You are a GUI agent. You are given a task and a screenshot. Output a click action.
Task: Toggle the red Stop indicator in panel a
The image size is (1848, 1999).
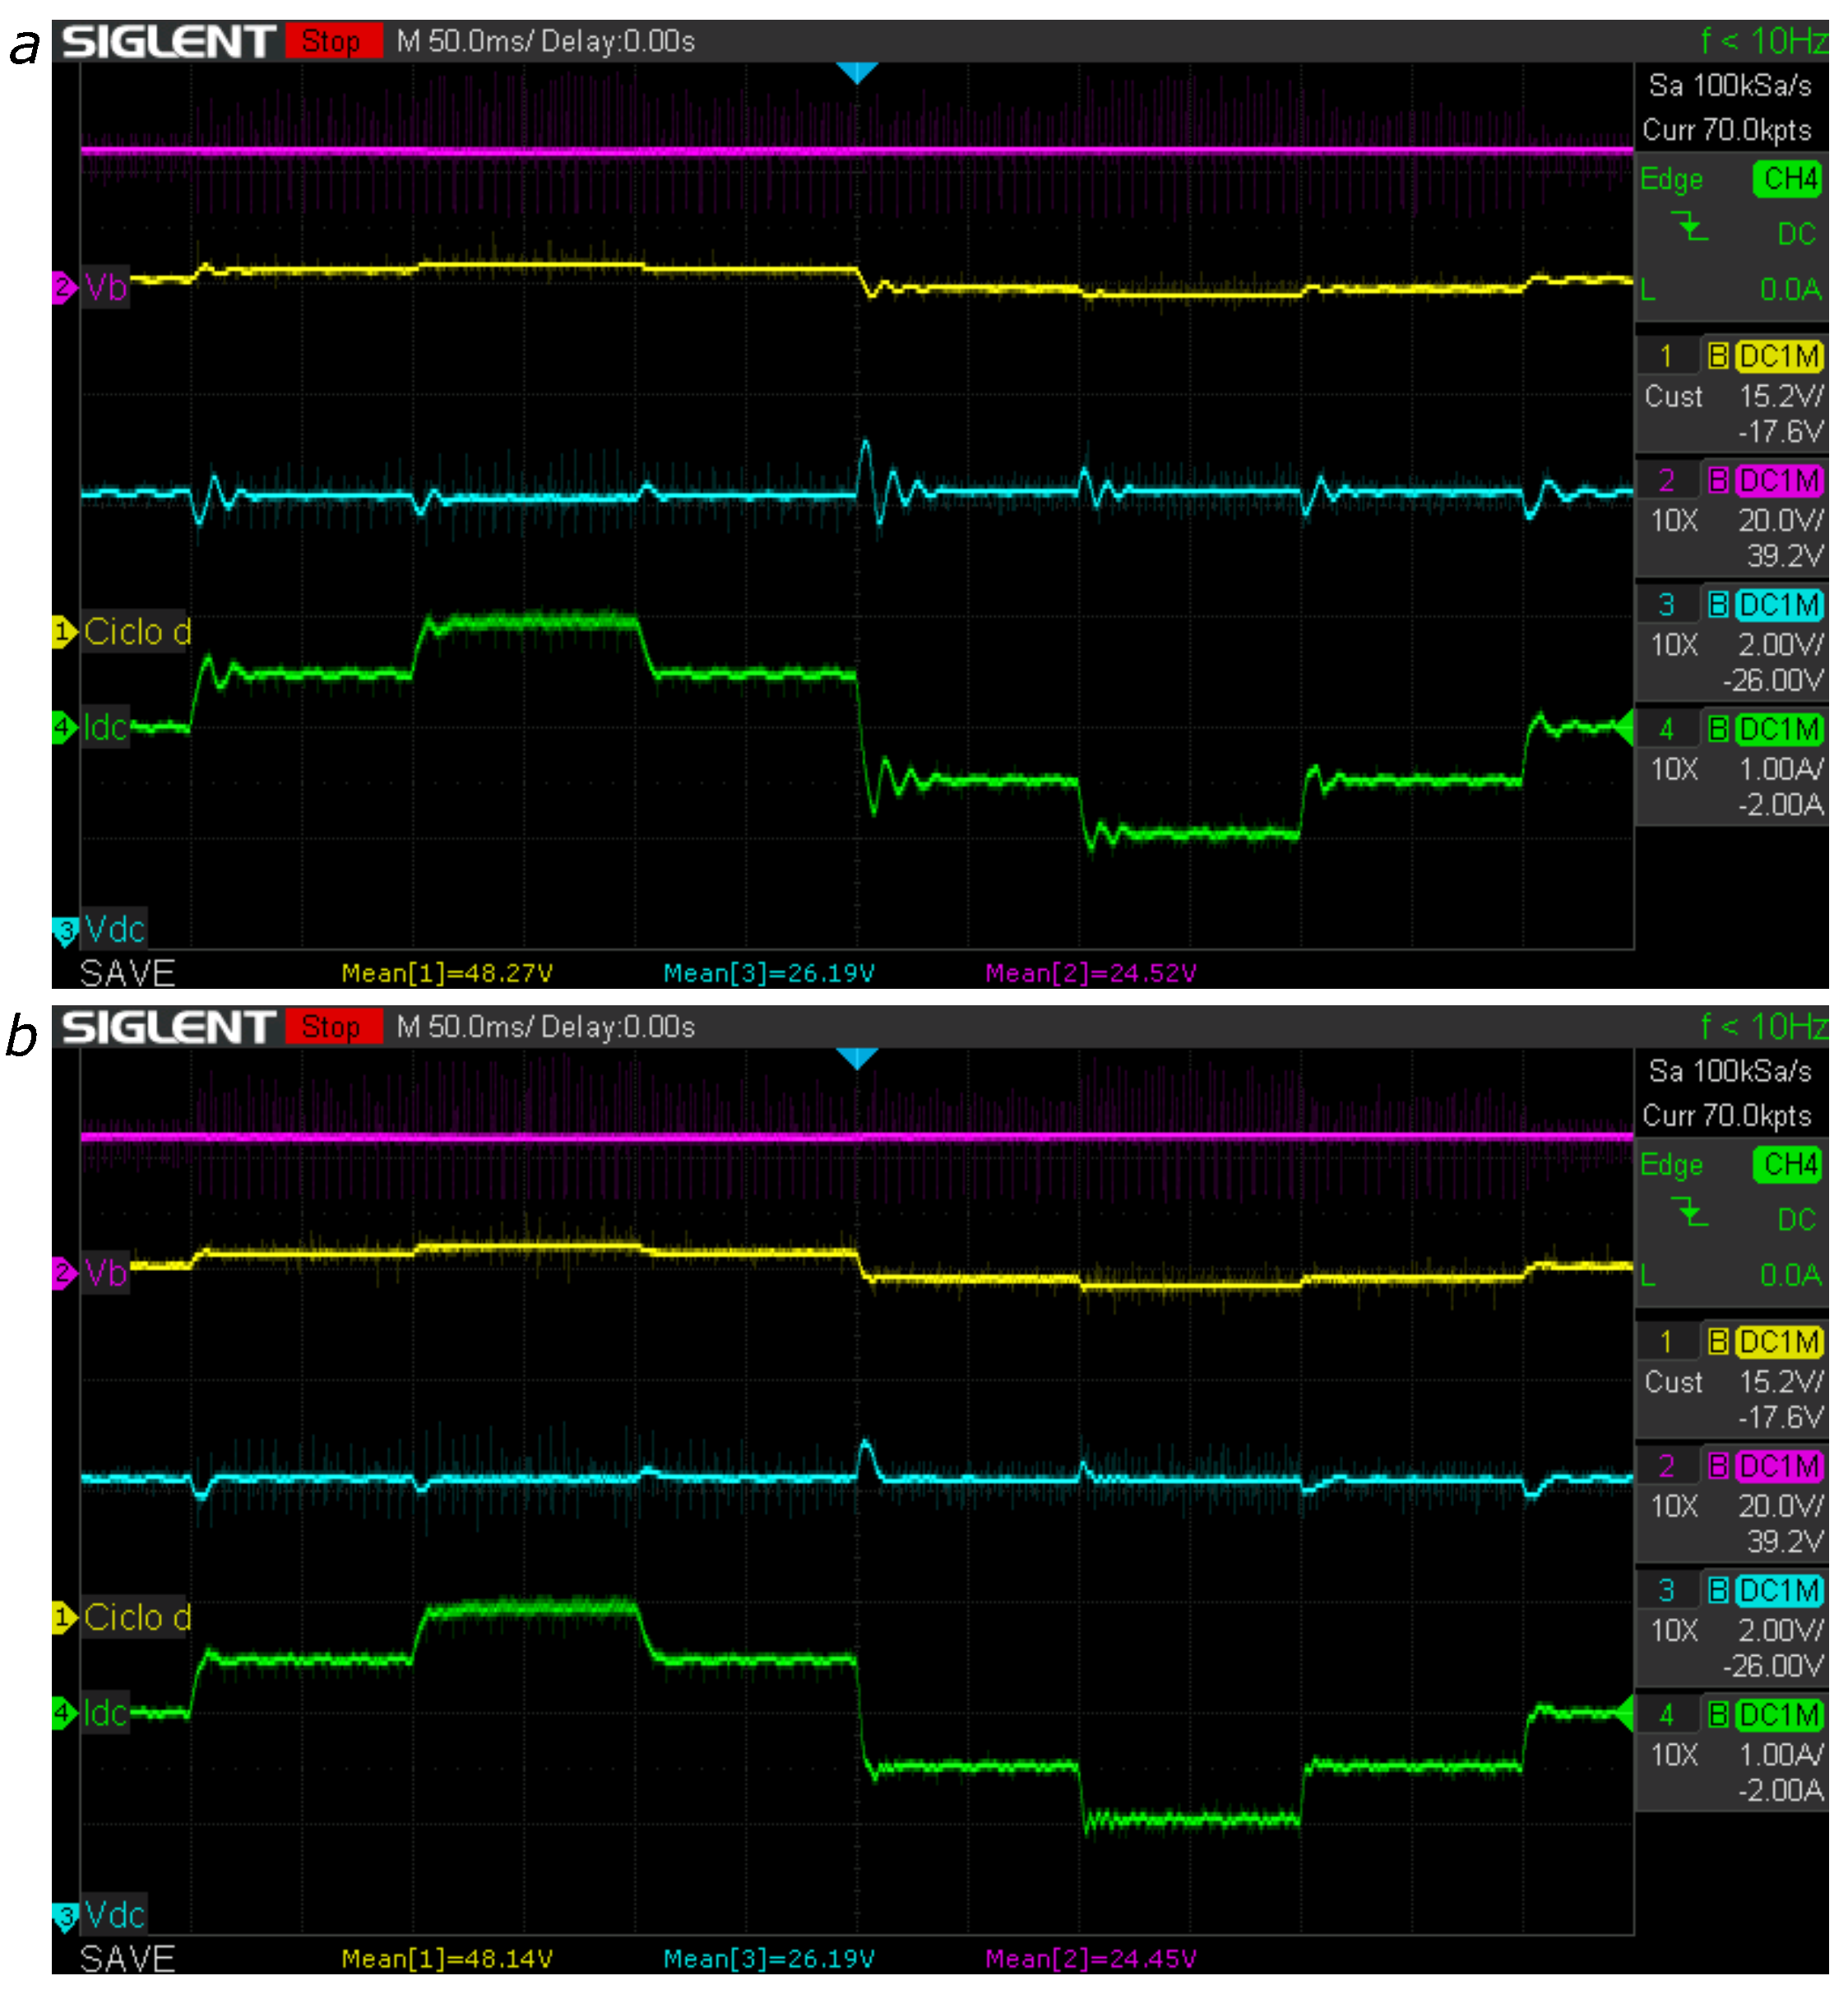[x=333, y=41]
